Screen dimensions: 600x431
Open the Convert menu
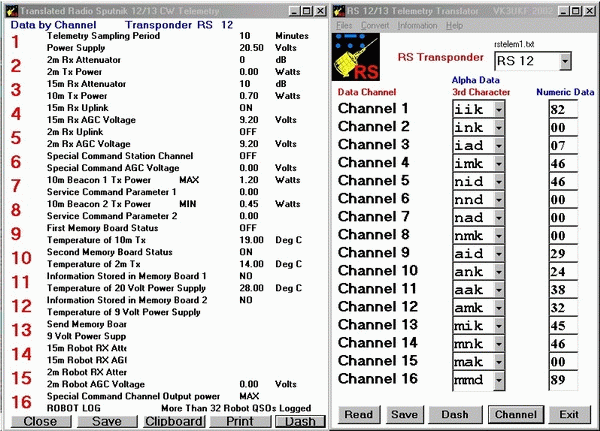coord(375,26)
